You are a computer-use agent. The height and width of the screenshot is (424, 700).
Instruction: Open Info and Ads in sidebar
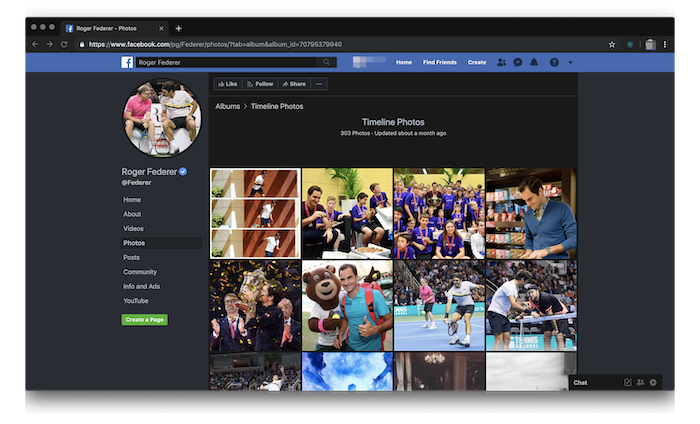tap(141, 287)
